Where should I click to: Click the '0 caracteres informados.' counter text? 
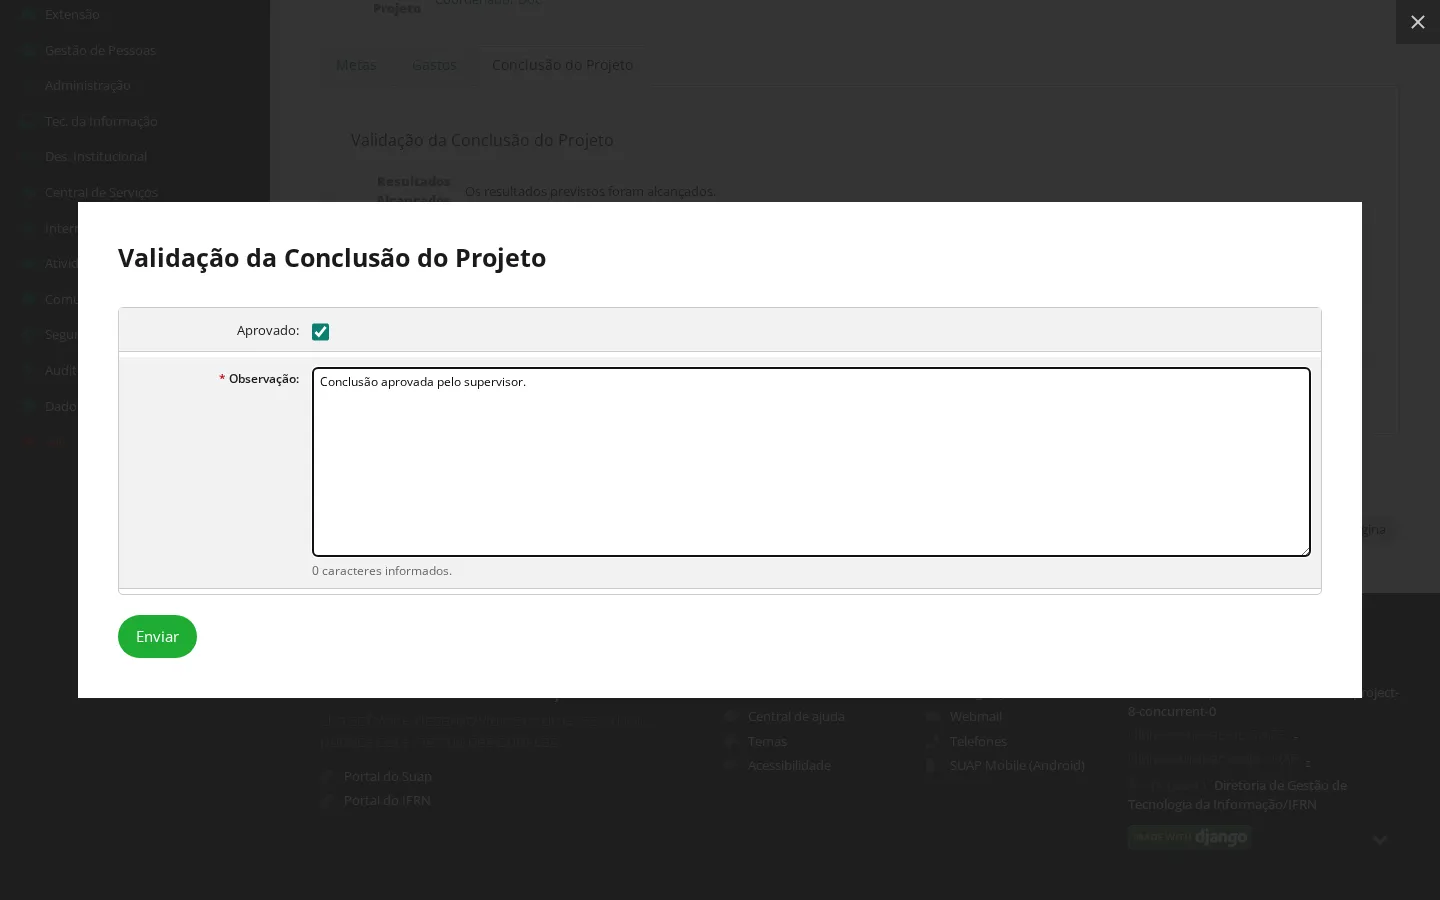coord(382,571)
